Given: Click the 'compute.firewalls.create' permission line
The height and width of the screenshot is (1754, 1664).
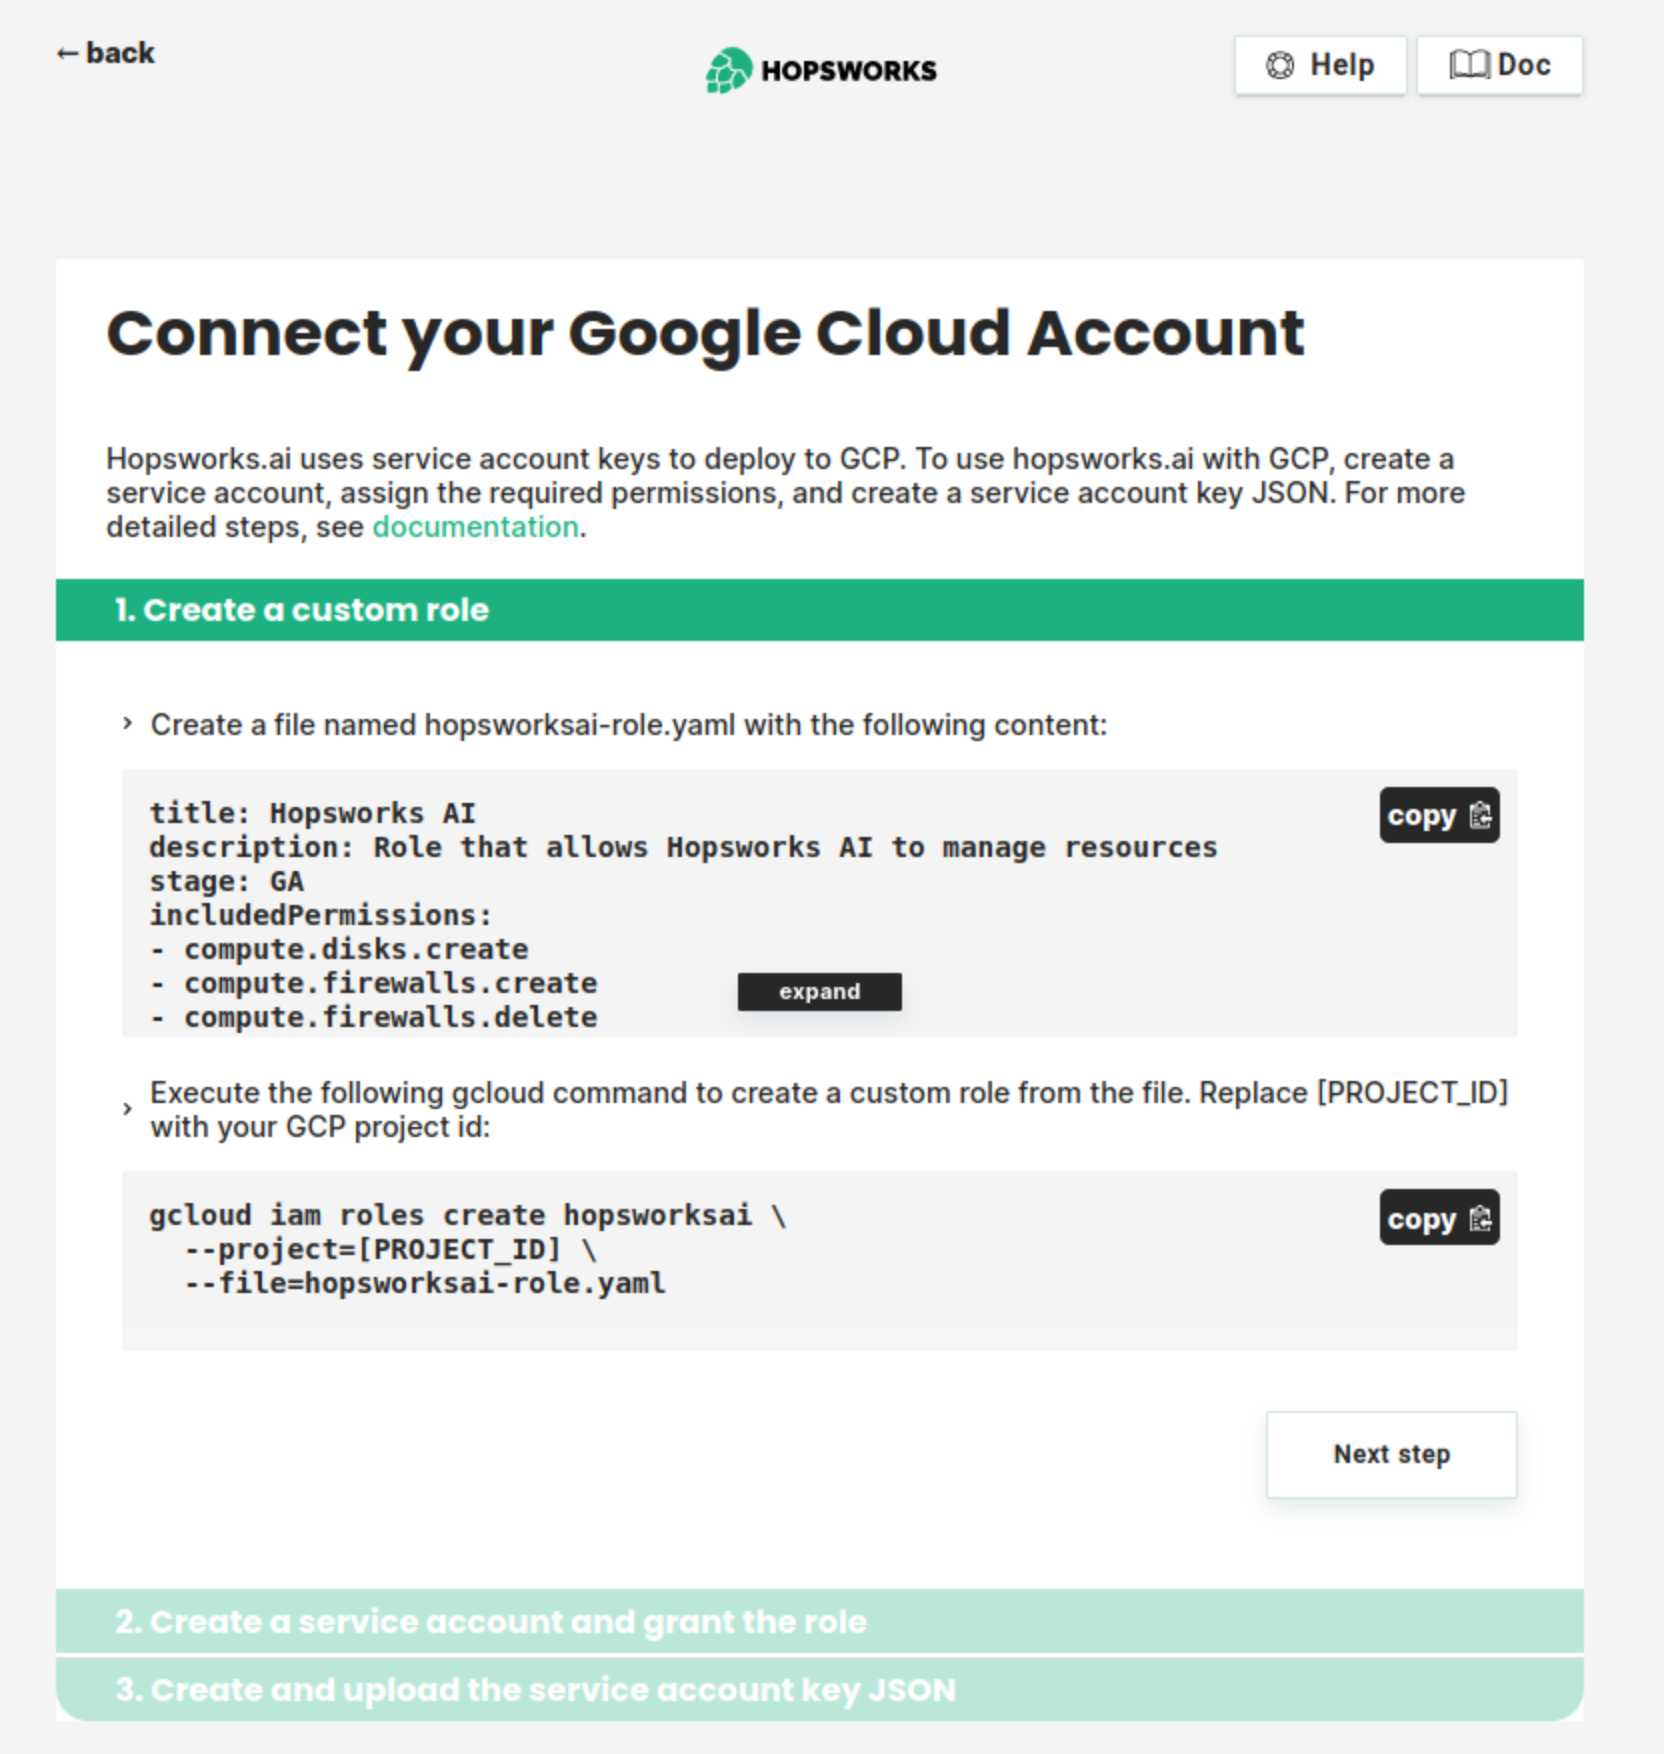Looking at the screenshot, I should coord(373,983).
